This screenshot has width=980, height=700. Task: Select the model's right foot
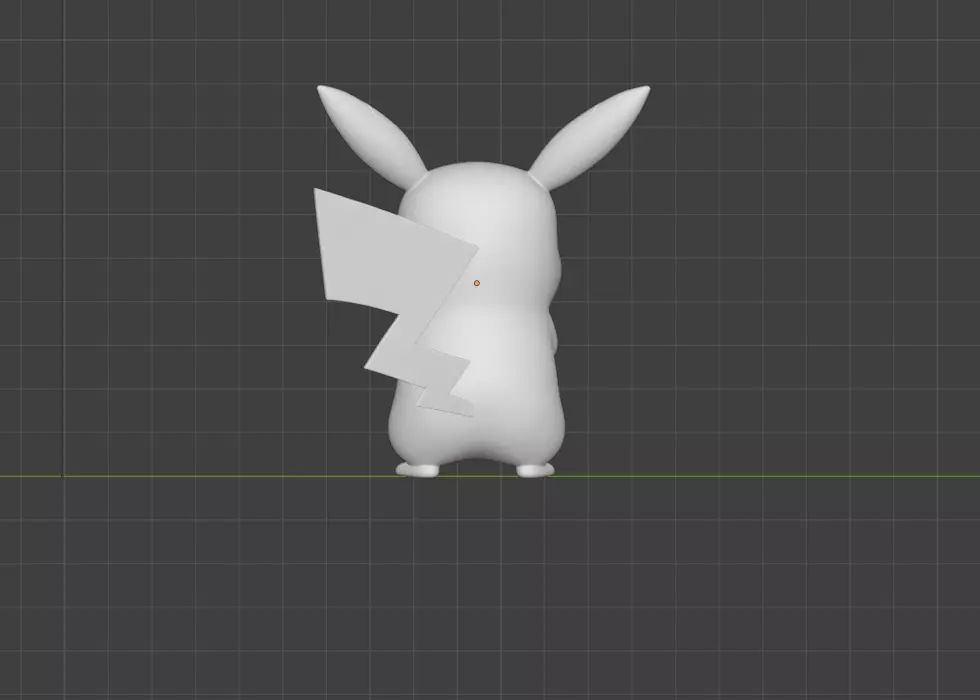click(x=535, y=469)
